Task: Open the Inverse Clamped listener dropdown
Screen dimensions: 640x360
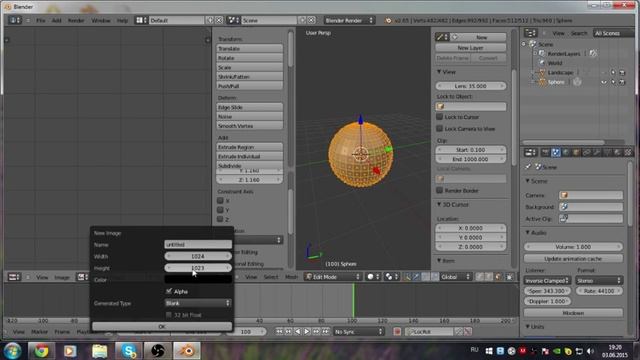Action: tap(547, 280)
